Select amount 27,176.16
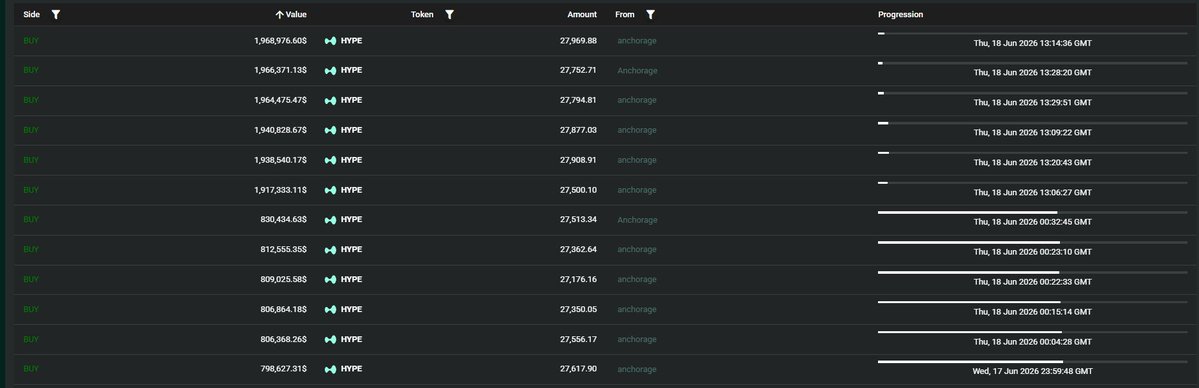This screenshot has width=1199, height=388. [x=578, y=279]
